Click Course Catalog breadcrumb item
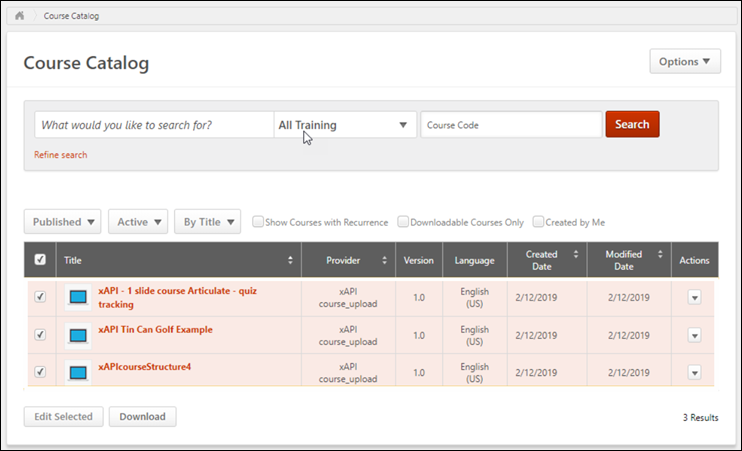Image resolution: width=742 pixels, height=451 pixels. tap(71, 16)
